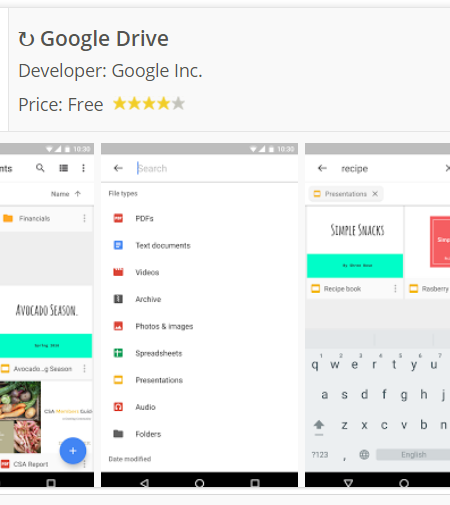Switch to list view icon in first screenshot
450x505 pixels.
(64, 168)
